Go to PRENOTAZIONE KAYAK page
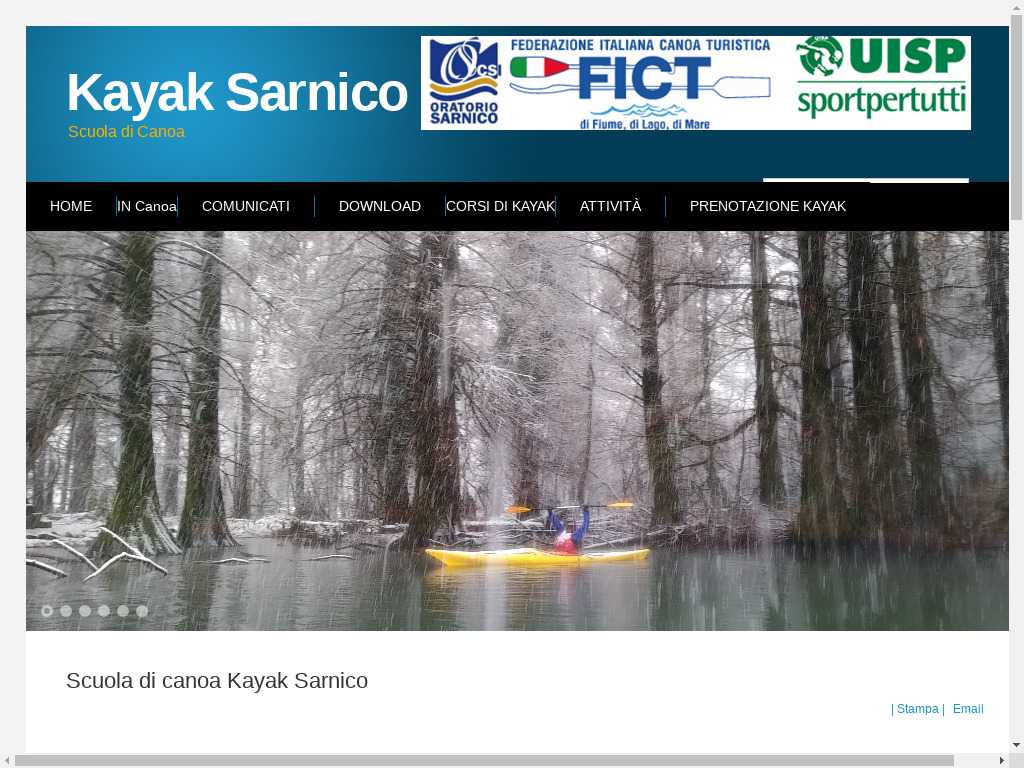1024x768 pixels. 767,206
